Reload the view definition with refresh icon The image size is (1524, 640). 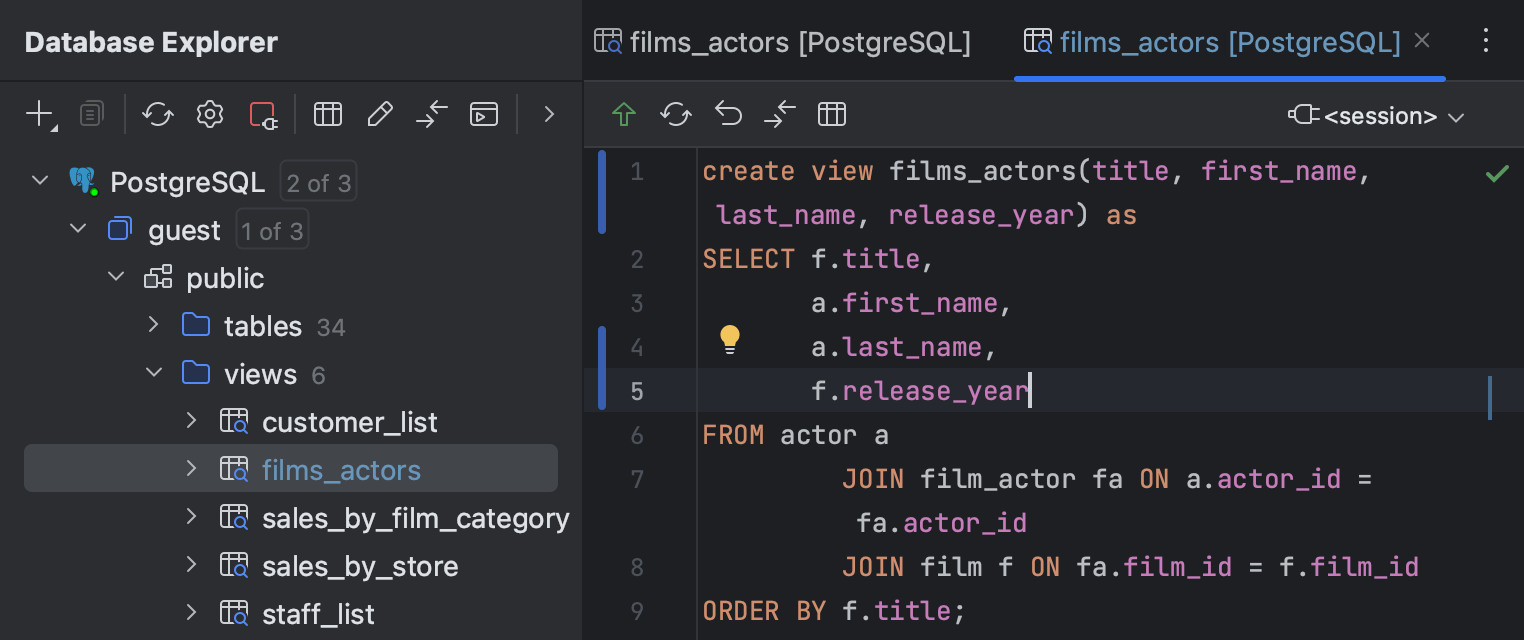(675, 114)
